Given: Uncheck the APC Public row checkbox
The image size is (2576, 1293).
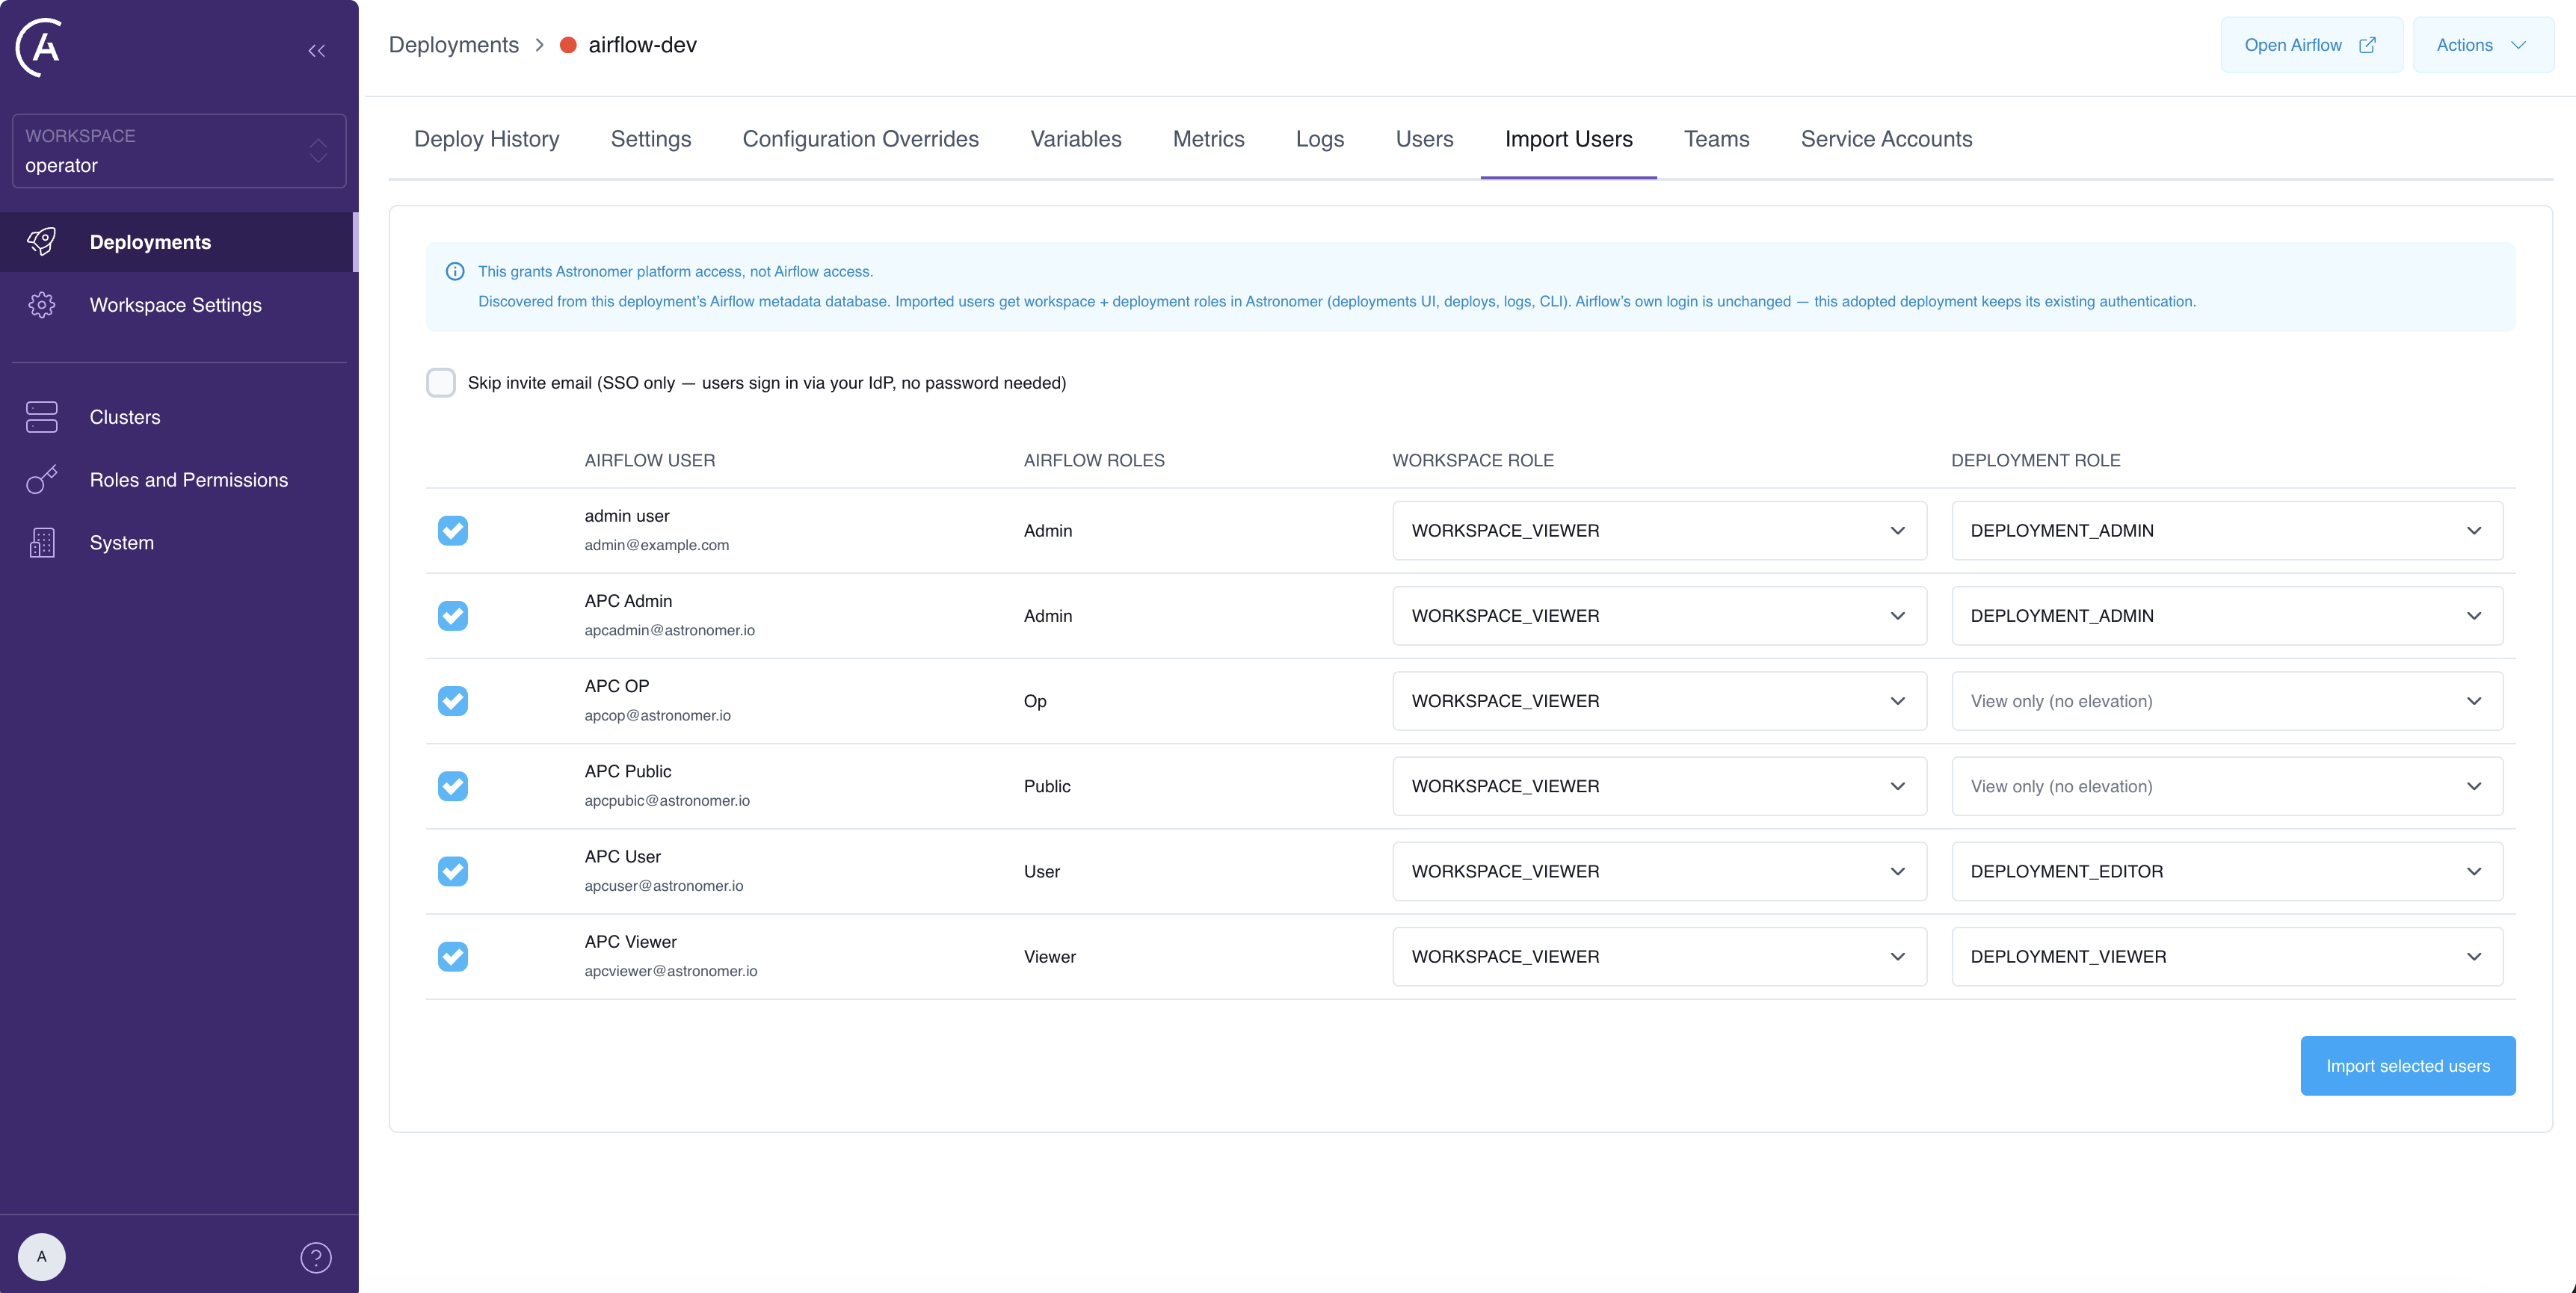Looking at the screenshot, I should [x=453, y=786].
